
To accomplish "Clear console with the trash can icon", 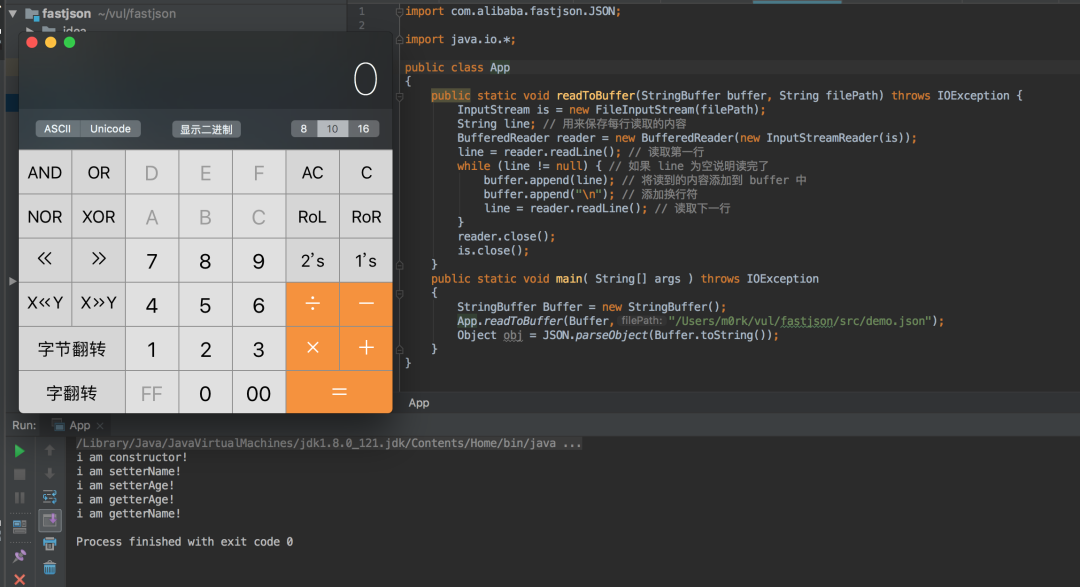I will (50, 568).
